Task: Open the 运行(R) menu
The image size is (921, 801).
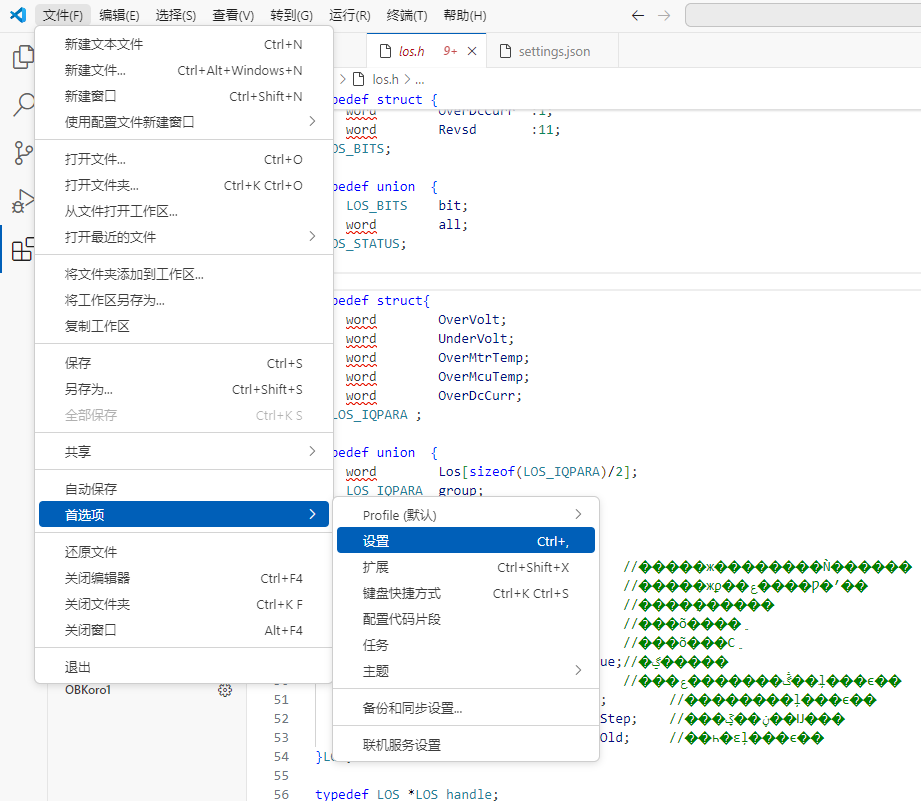Action: click(349, 15)
